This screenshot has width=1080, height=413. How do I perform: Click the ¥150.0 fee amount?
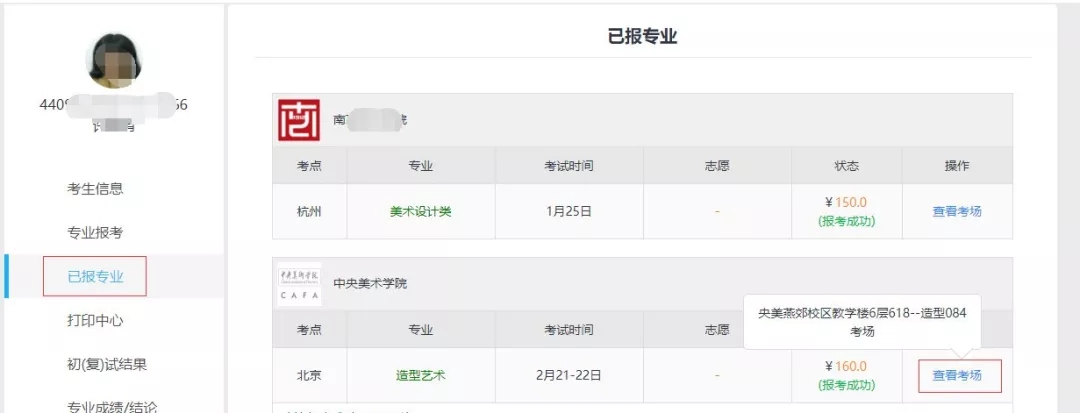pos(846,202)
